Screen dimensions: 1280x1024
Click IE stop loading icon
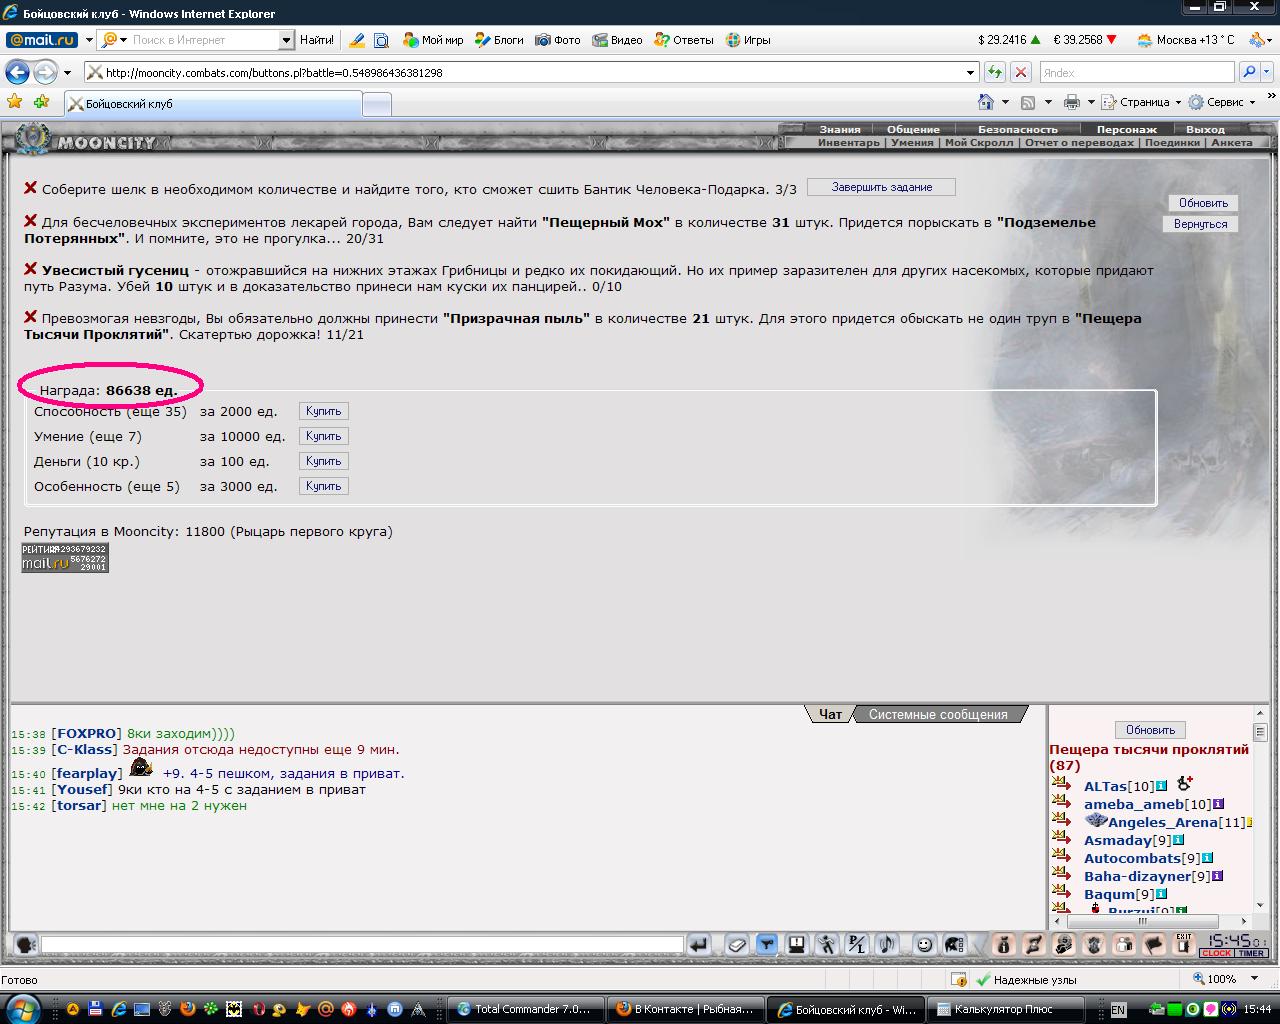point(1020,72)
